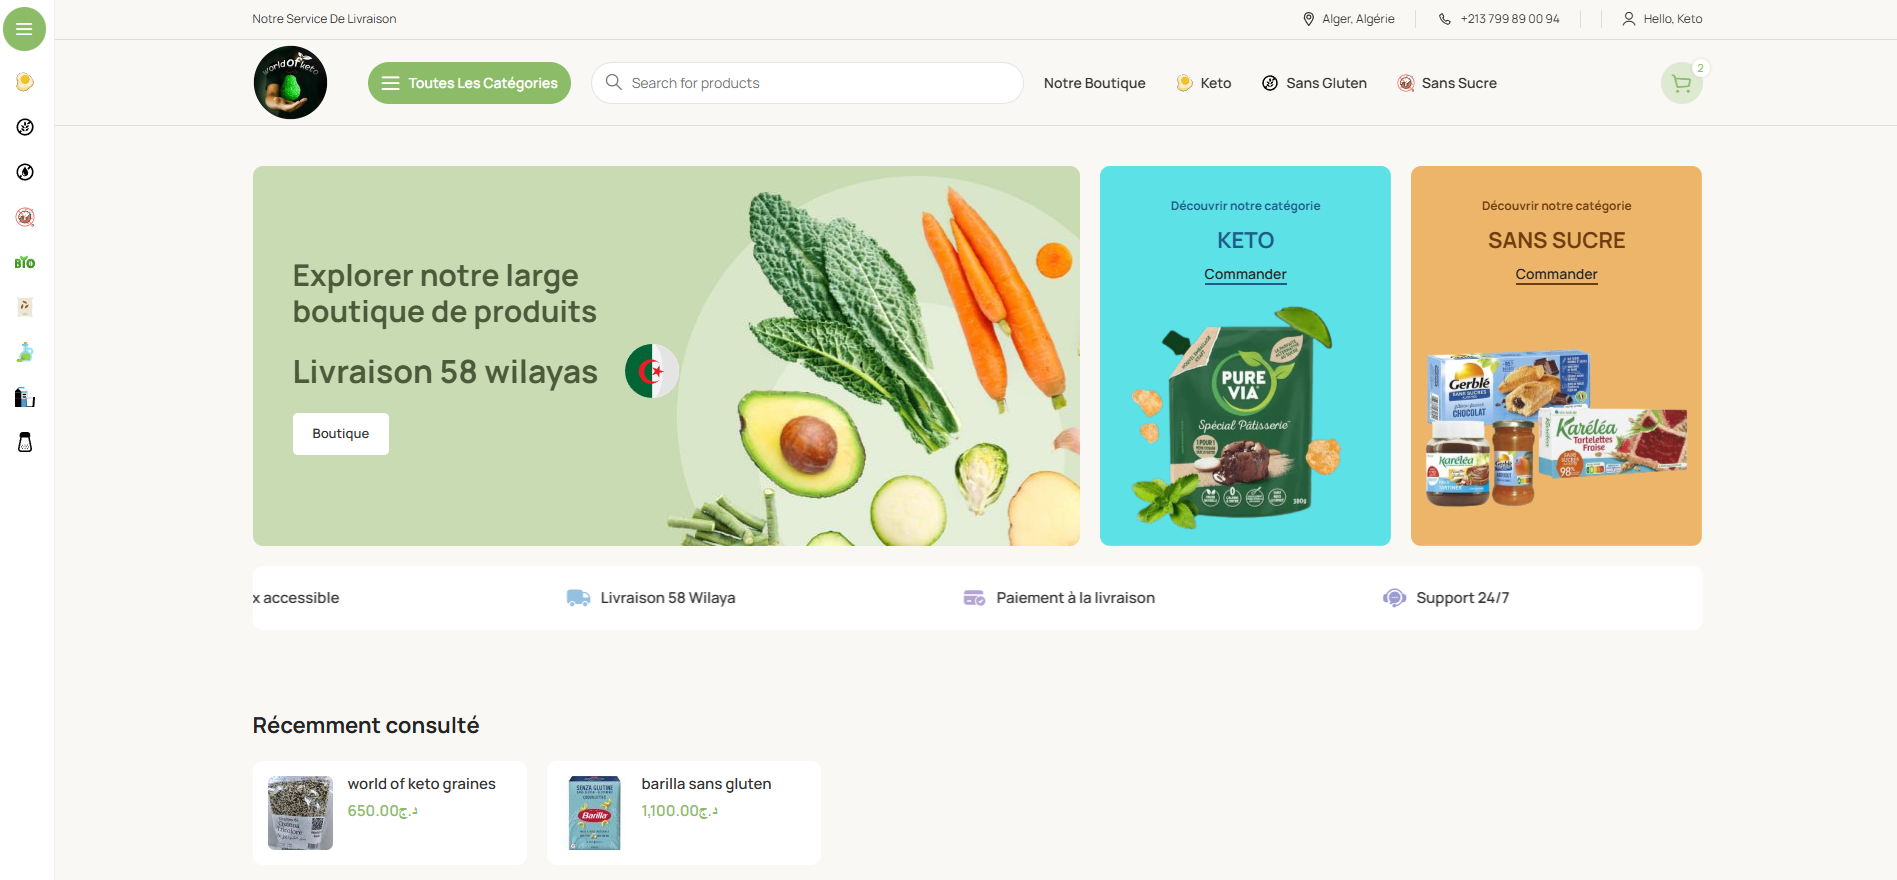Open the Sans Gluten menu item
1897x880 pixels.
(x=1314, y=83)
